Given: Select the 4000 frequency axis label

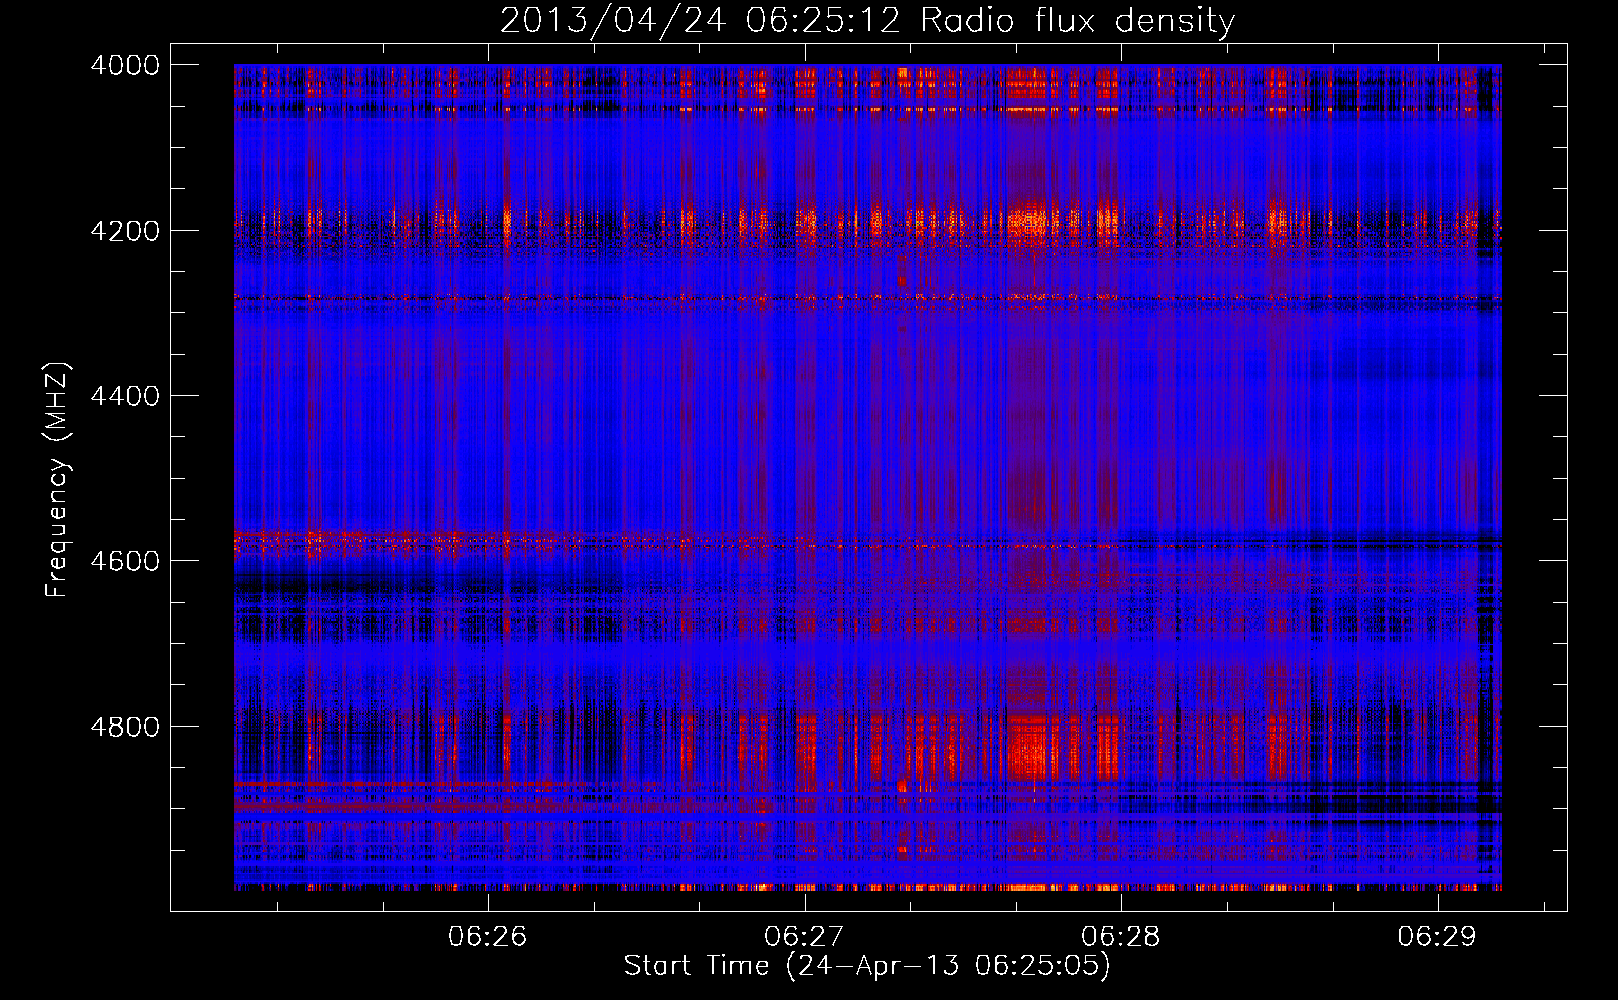Looking at the screenshot, I should click(x=125, y=65).
